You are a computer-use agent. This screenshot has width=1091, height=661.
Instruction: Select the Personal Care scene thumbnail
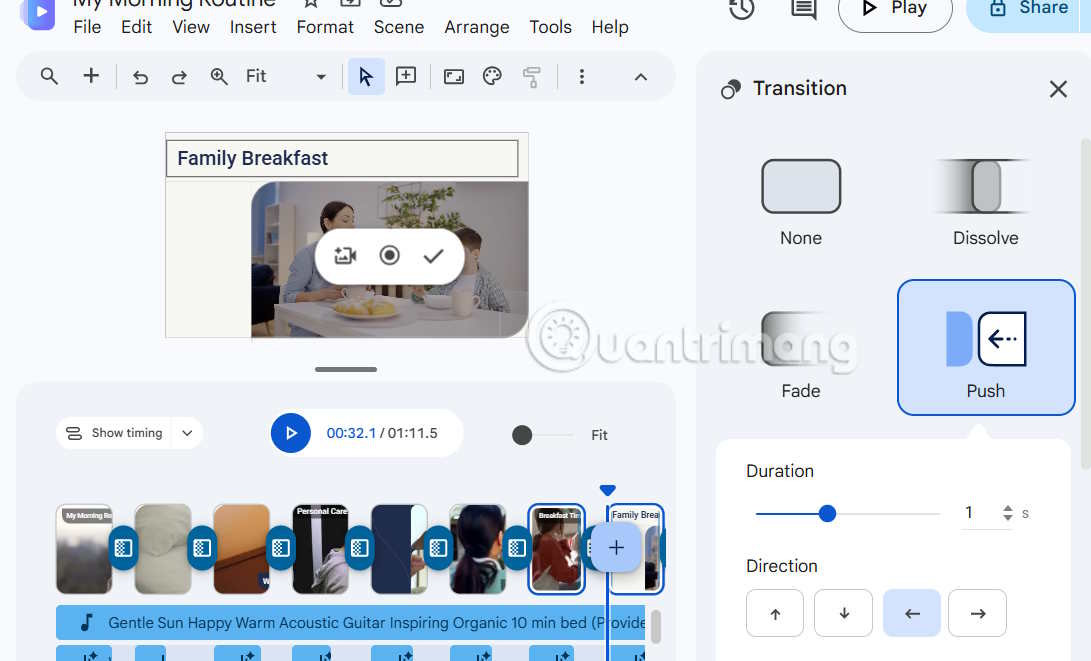tap(320, 548)
